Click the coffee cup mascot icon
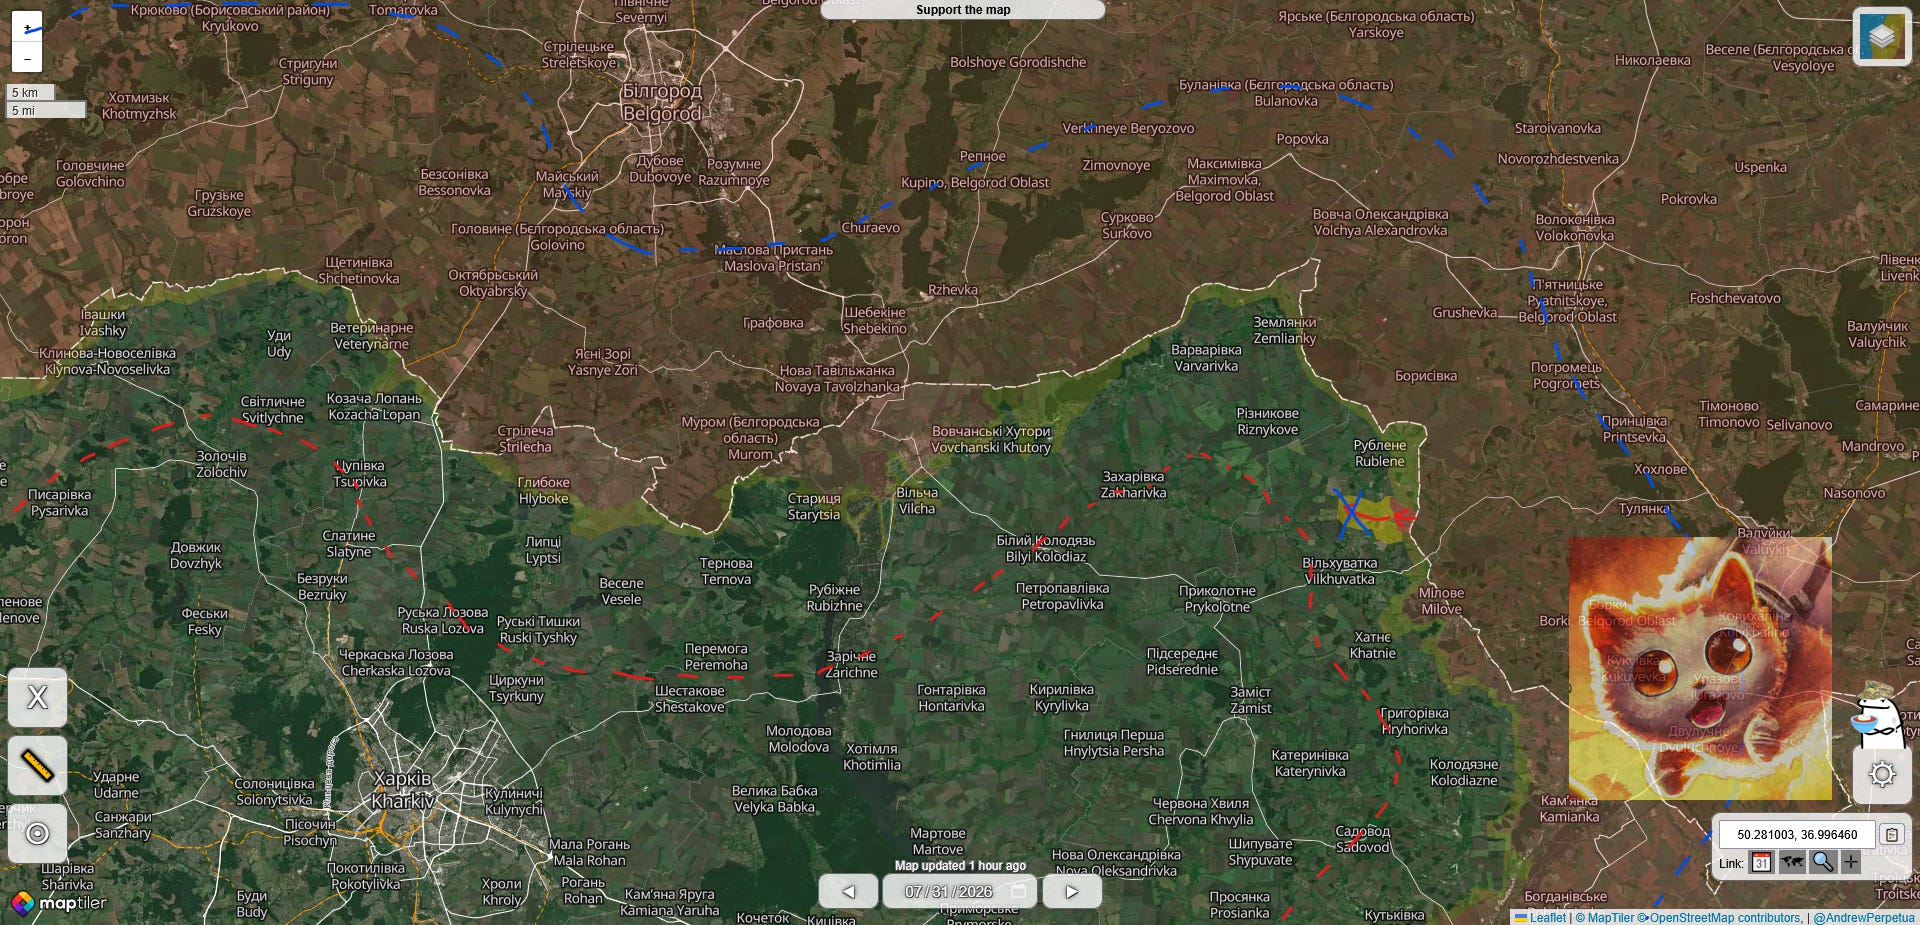The height and width of the screenshot is (925, 1920). click(1878, 714)
